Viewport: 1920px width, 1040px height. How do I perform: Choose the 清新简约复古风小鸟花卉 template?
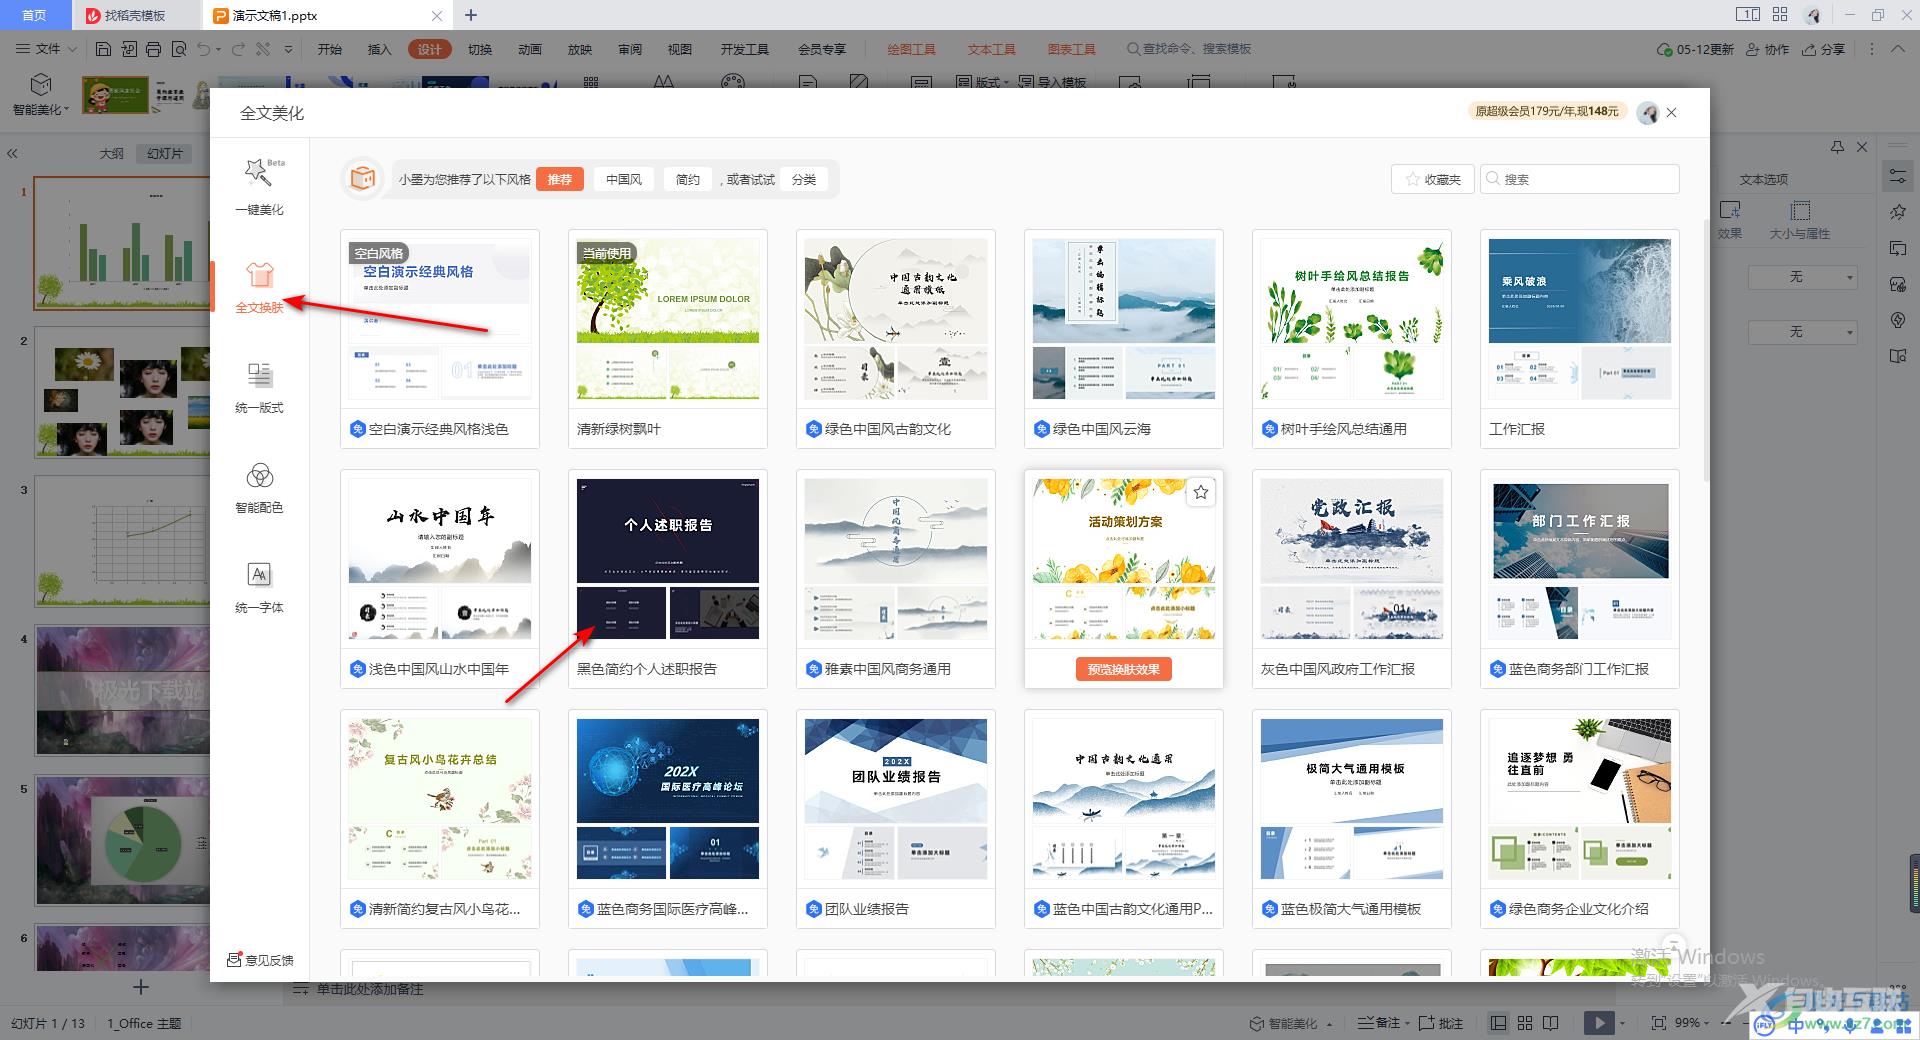440,819
